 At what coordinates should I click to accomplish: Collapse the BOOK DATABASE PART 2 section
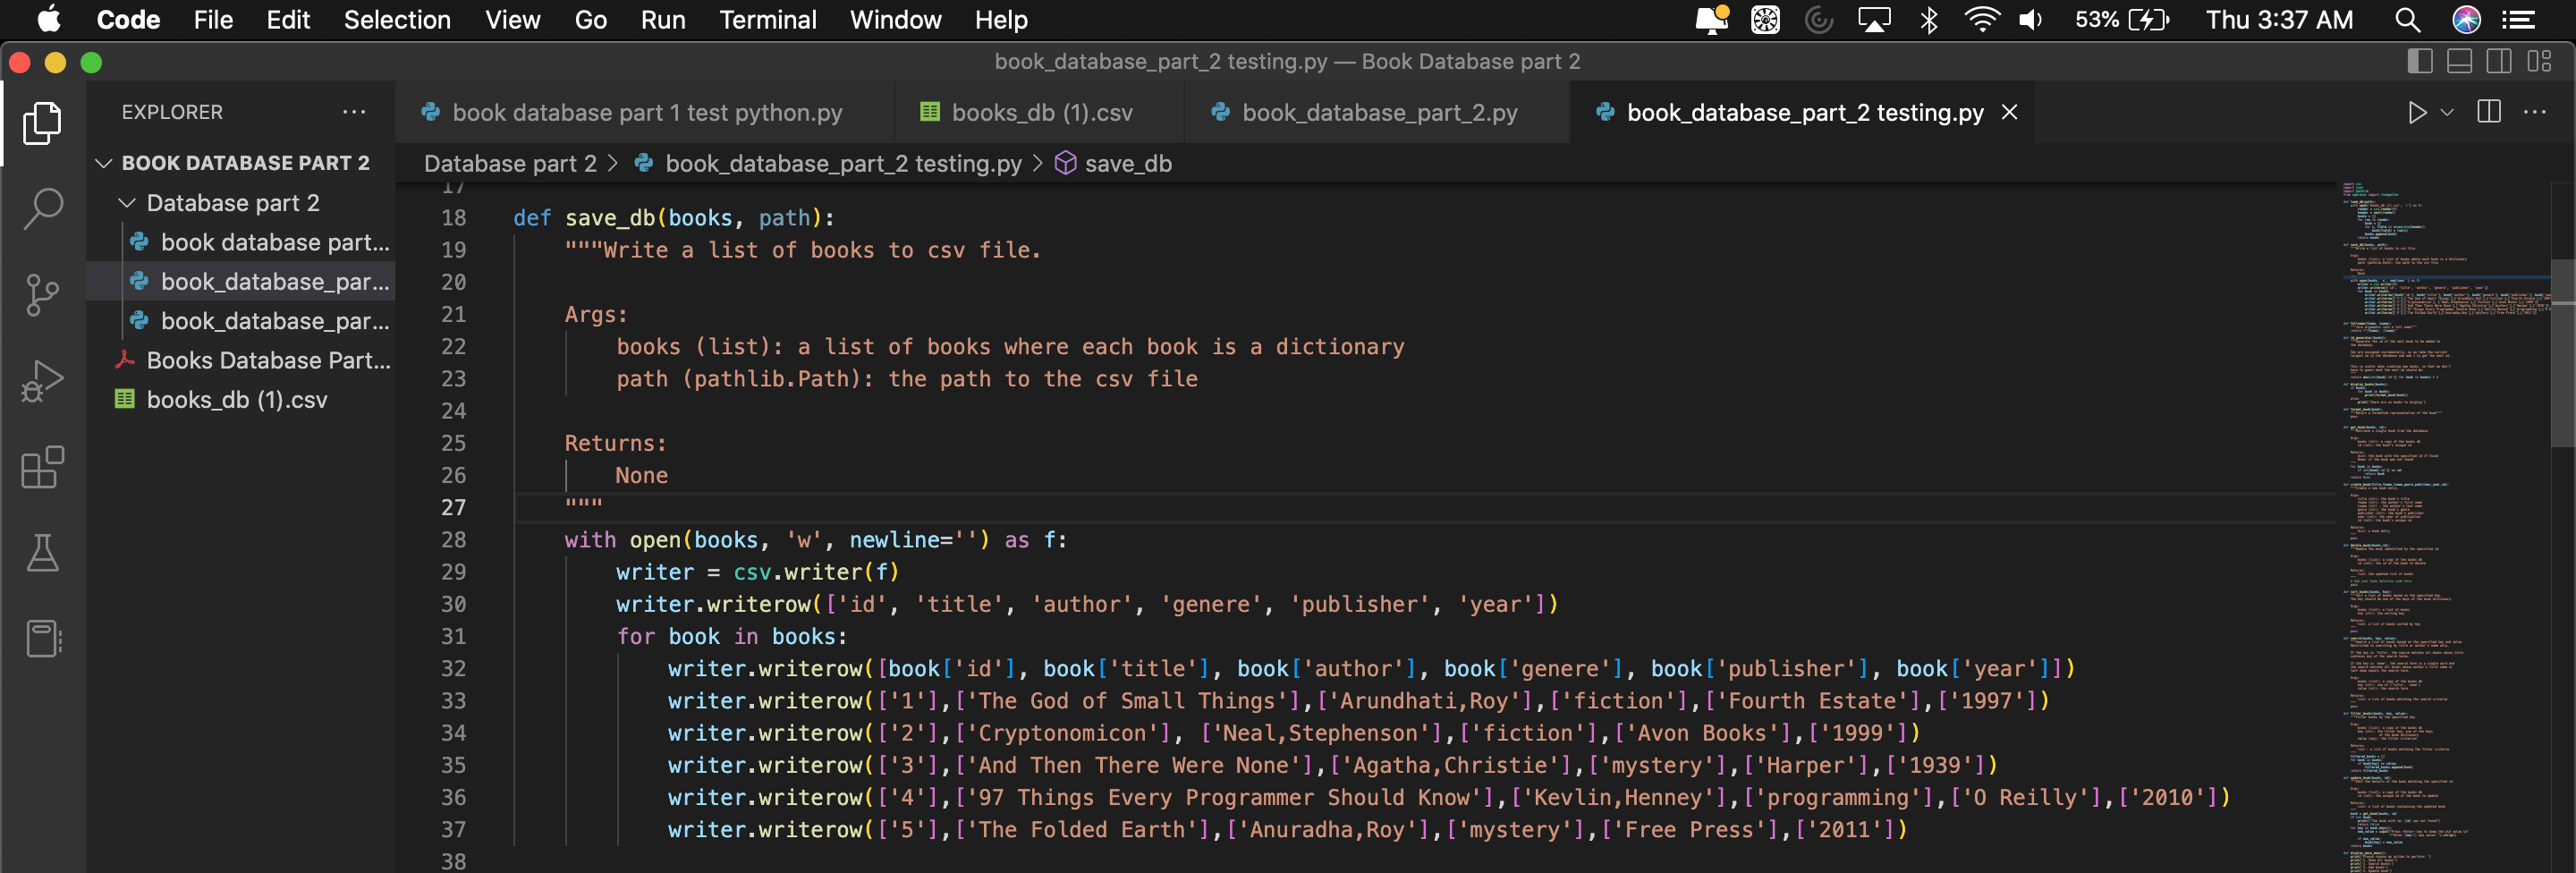pyautogui.click(x=104, y=163)
